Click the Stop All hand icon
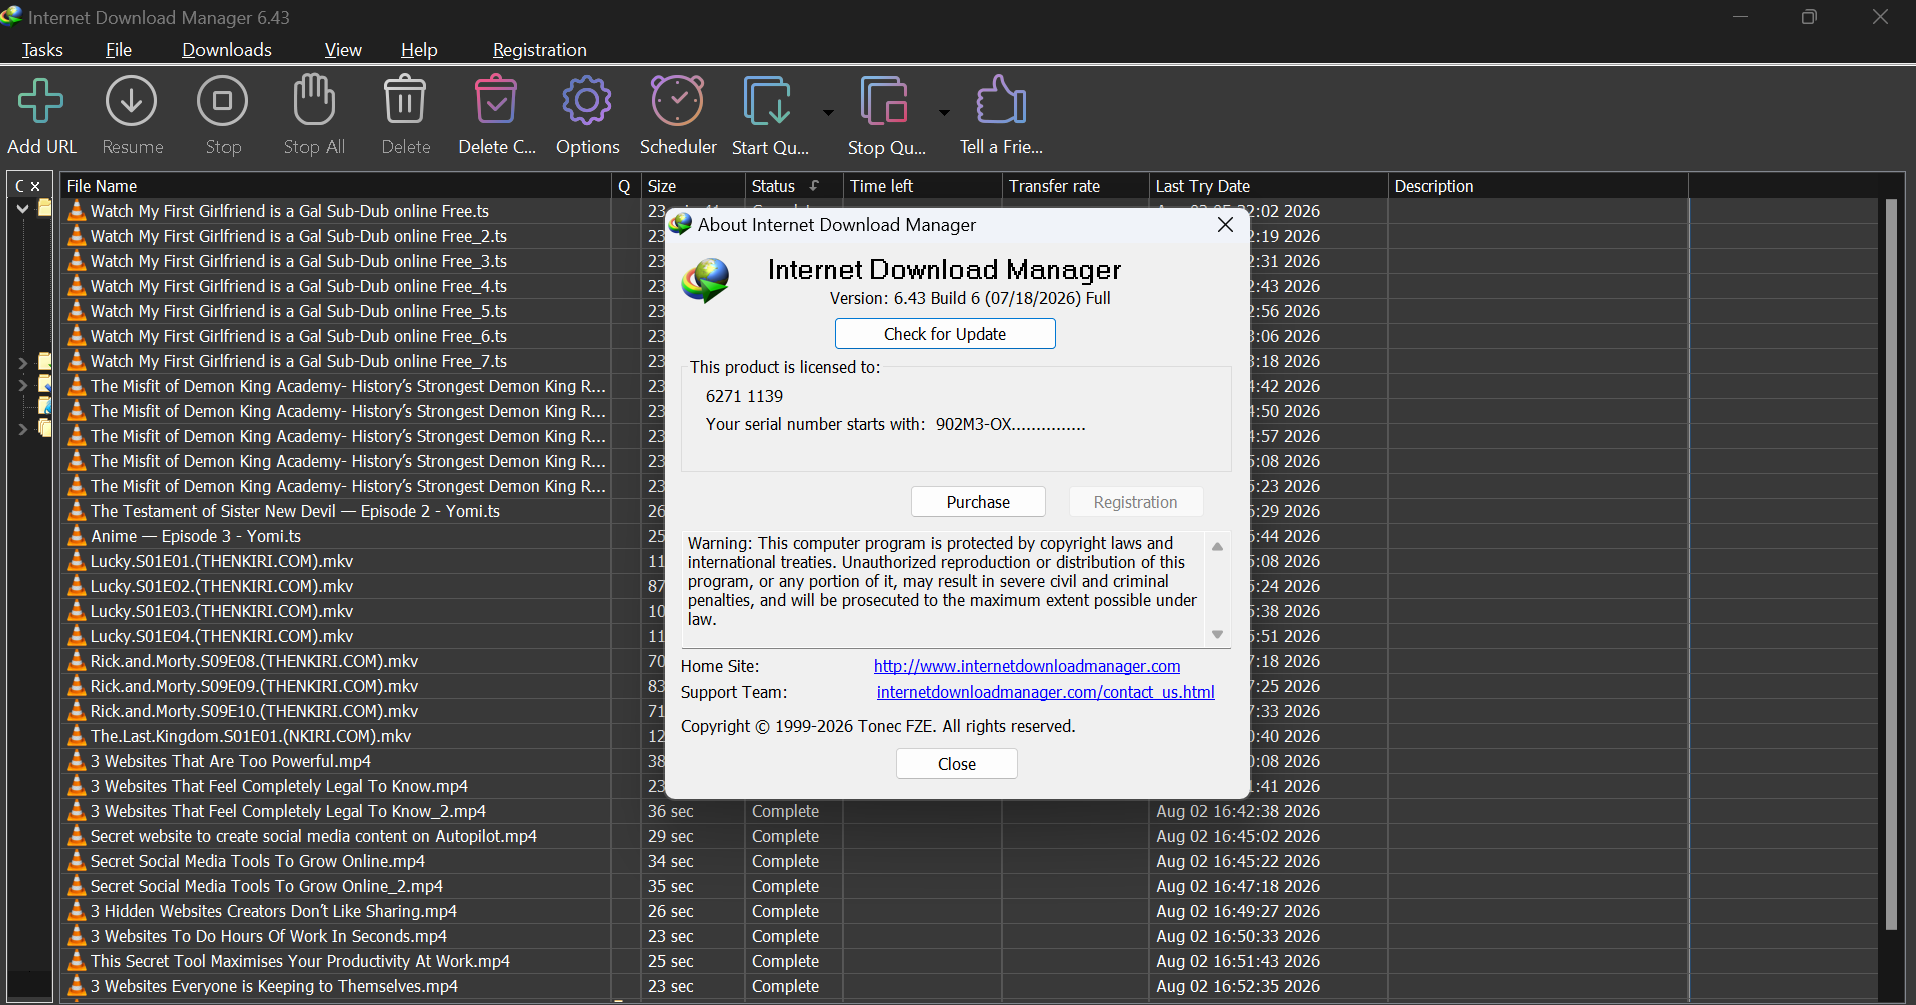1916x1005 pixels. coord(314,100)
